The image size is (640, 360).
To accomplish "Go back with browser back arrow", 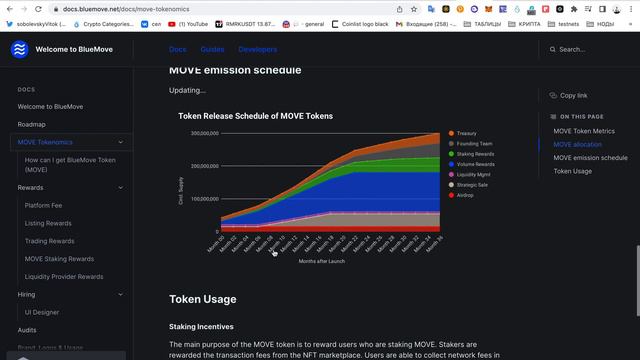I will coord(10,9).
